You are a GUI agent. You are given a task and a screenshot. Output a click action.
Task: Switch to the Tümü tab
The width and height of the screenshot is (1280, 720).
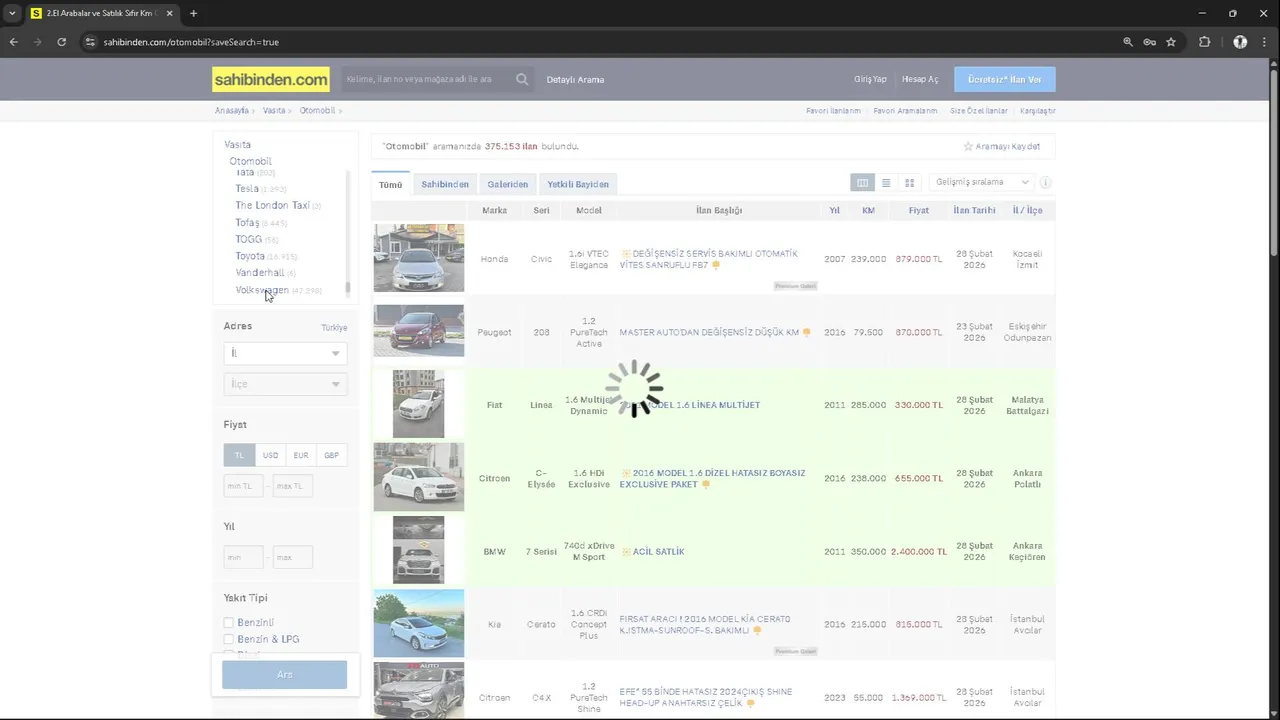point(390,184)
